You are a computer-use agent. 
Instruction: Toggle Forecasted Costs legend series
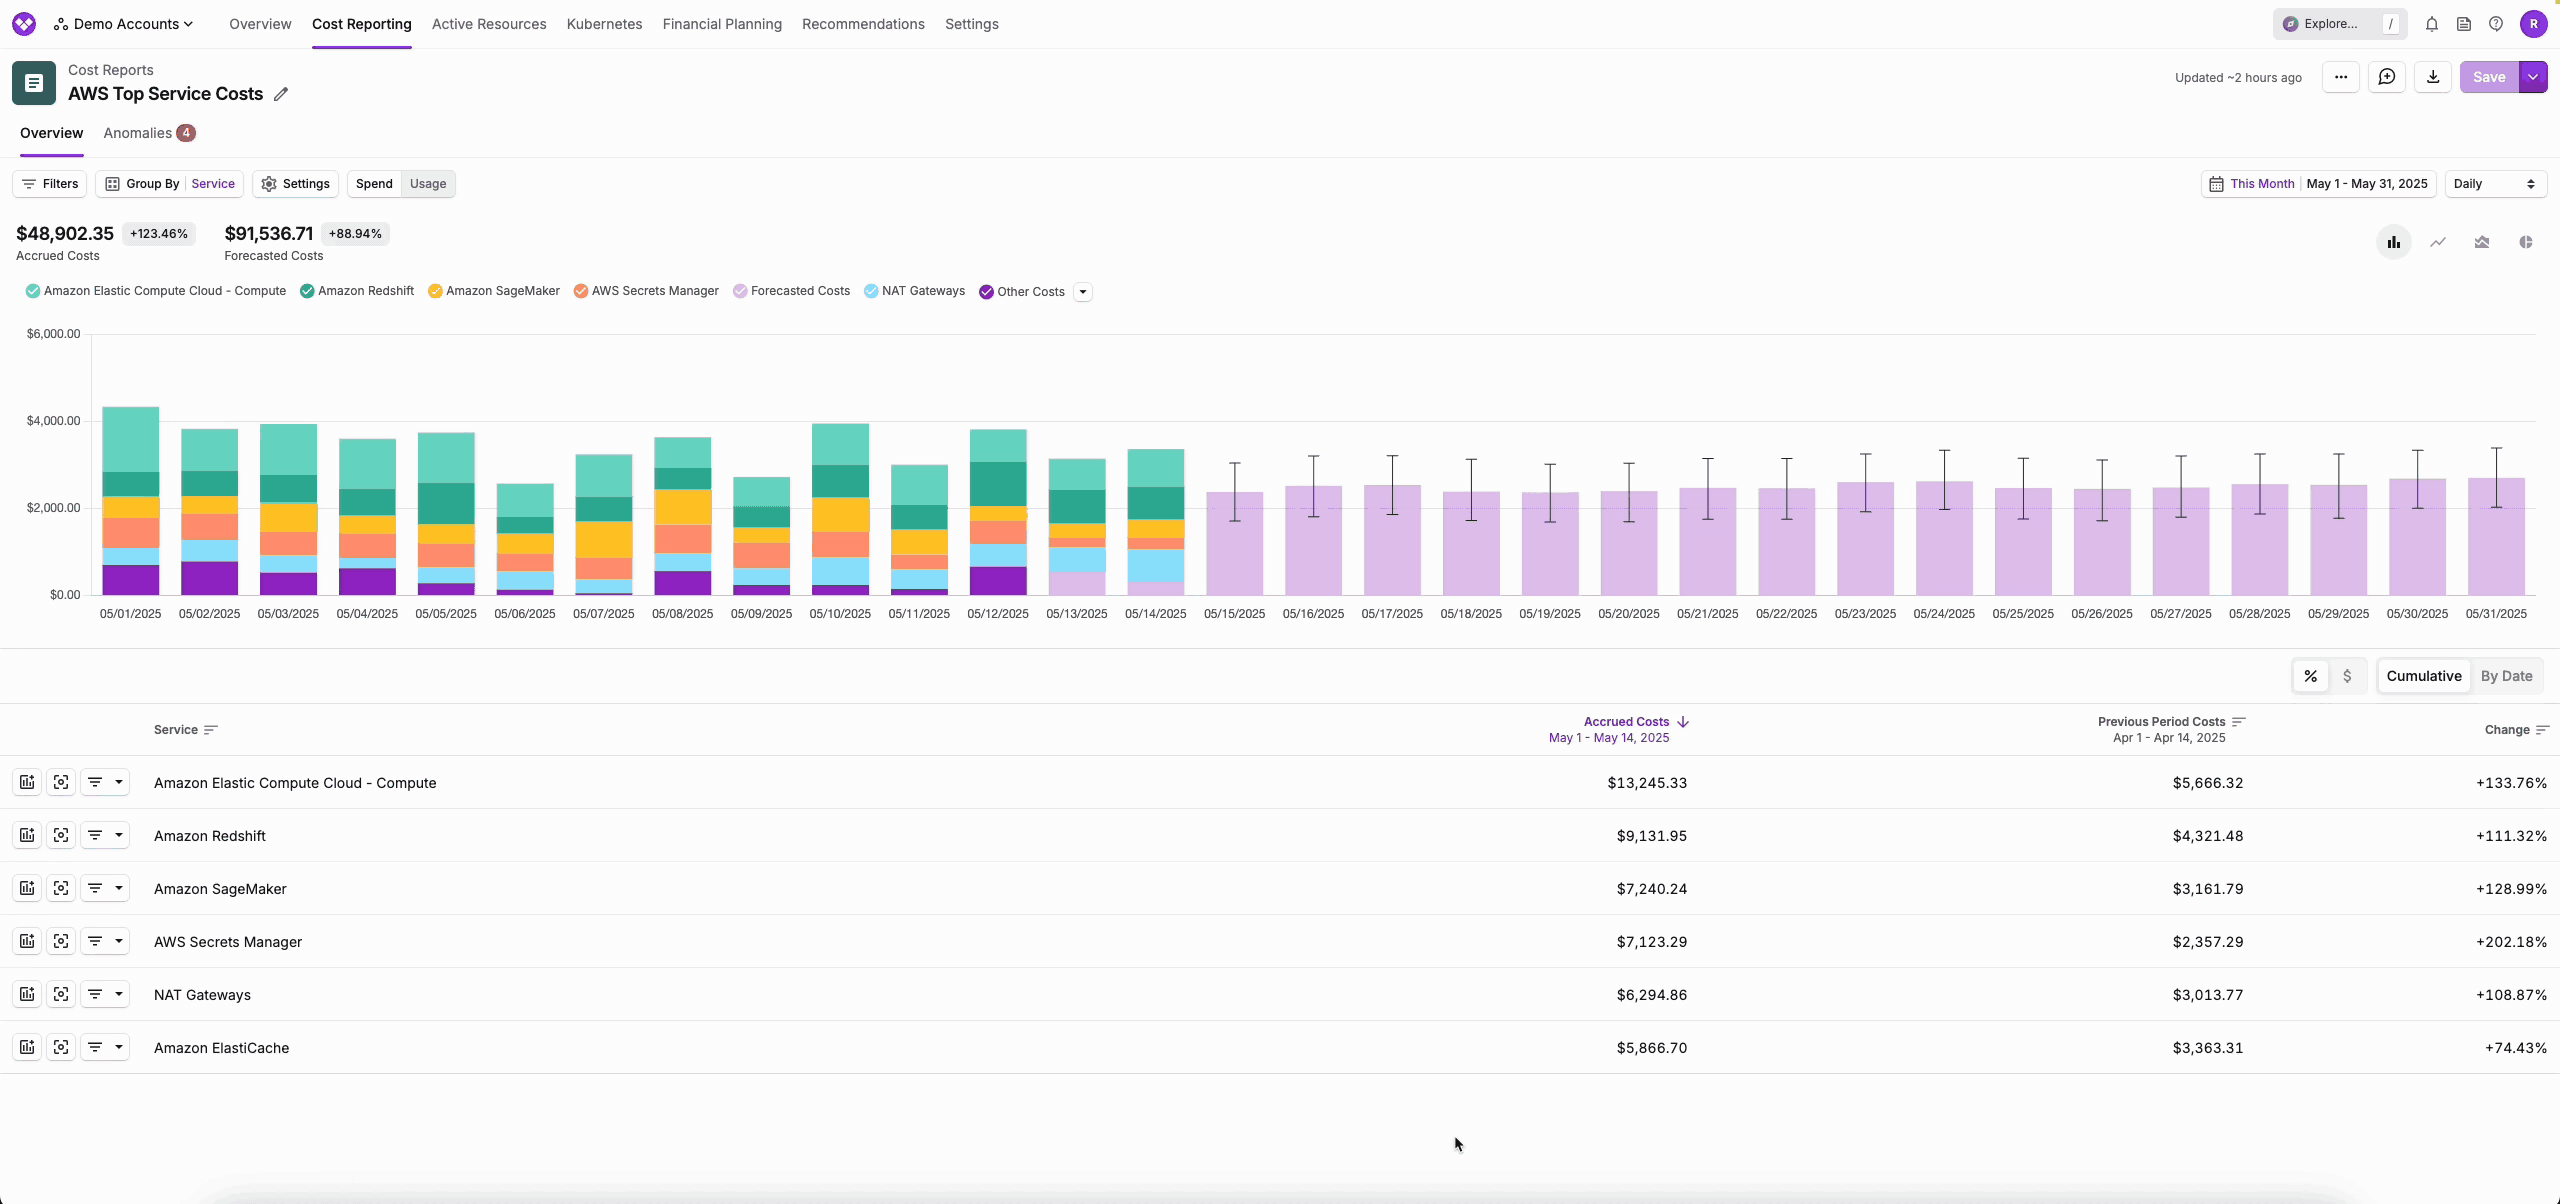(791, 291)
